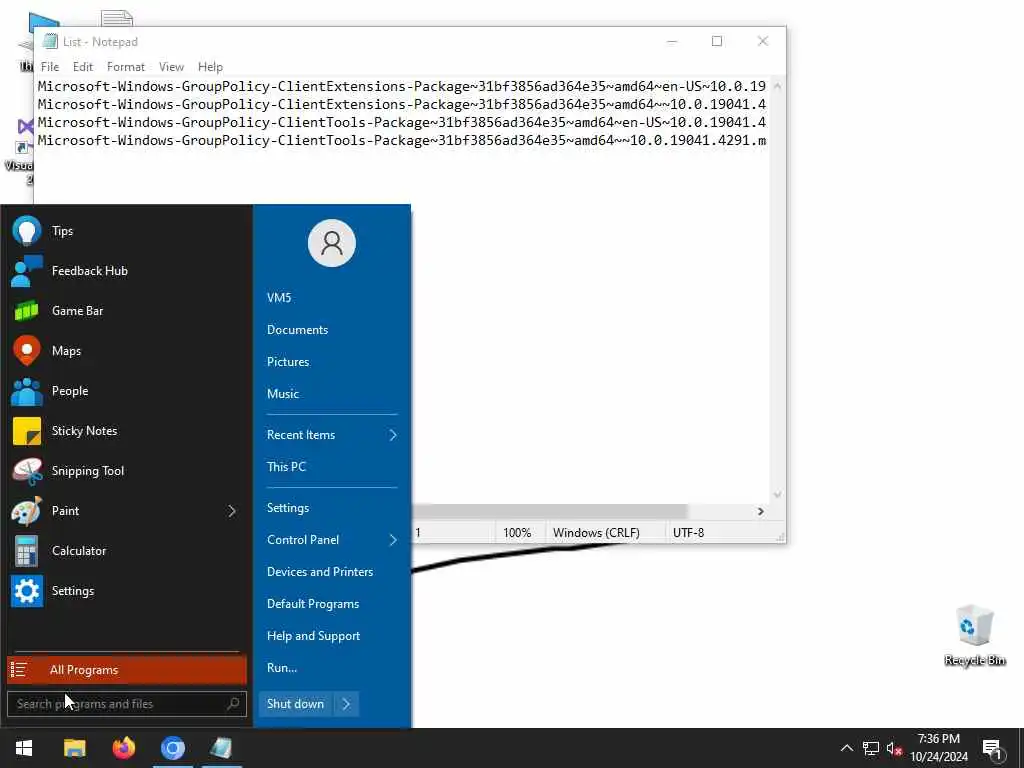Click the line ending in 19041.4291.m
Image resolution: width=1024 pixels, height=768 pixels.
click(402, 140)
